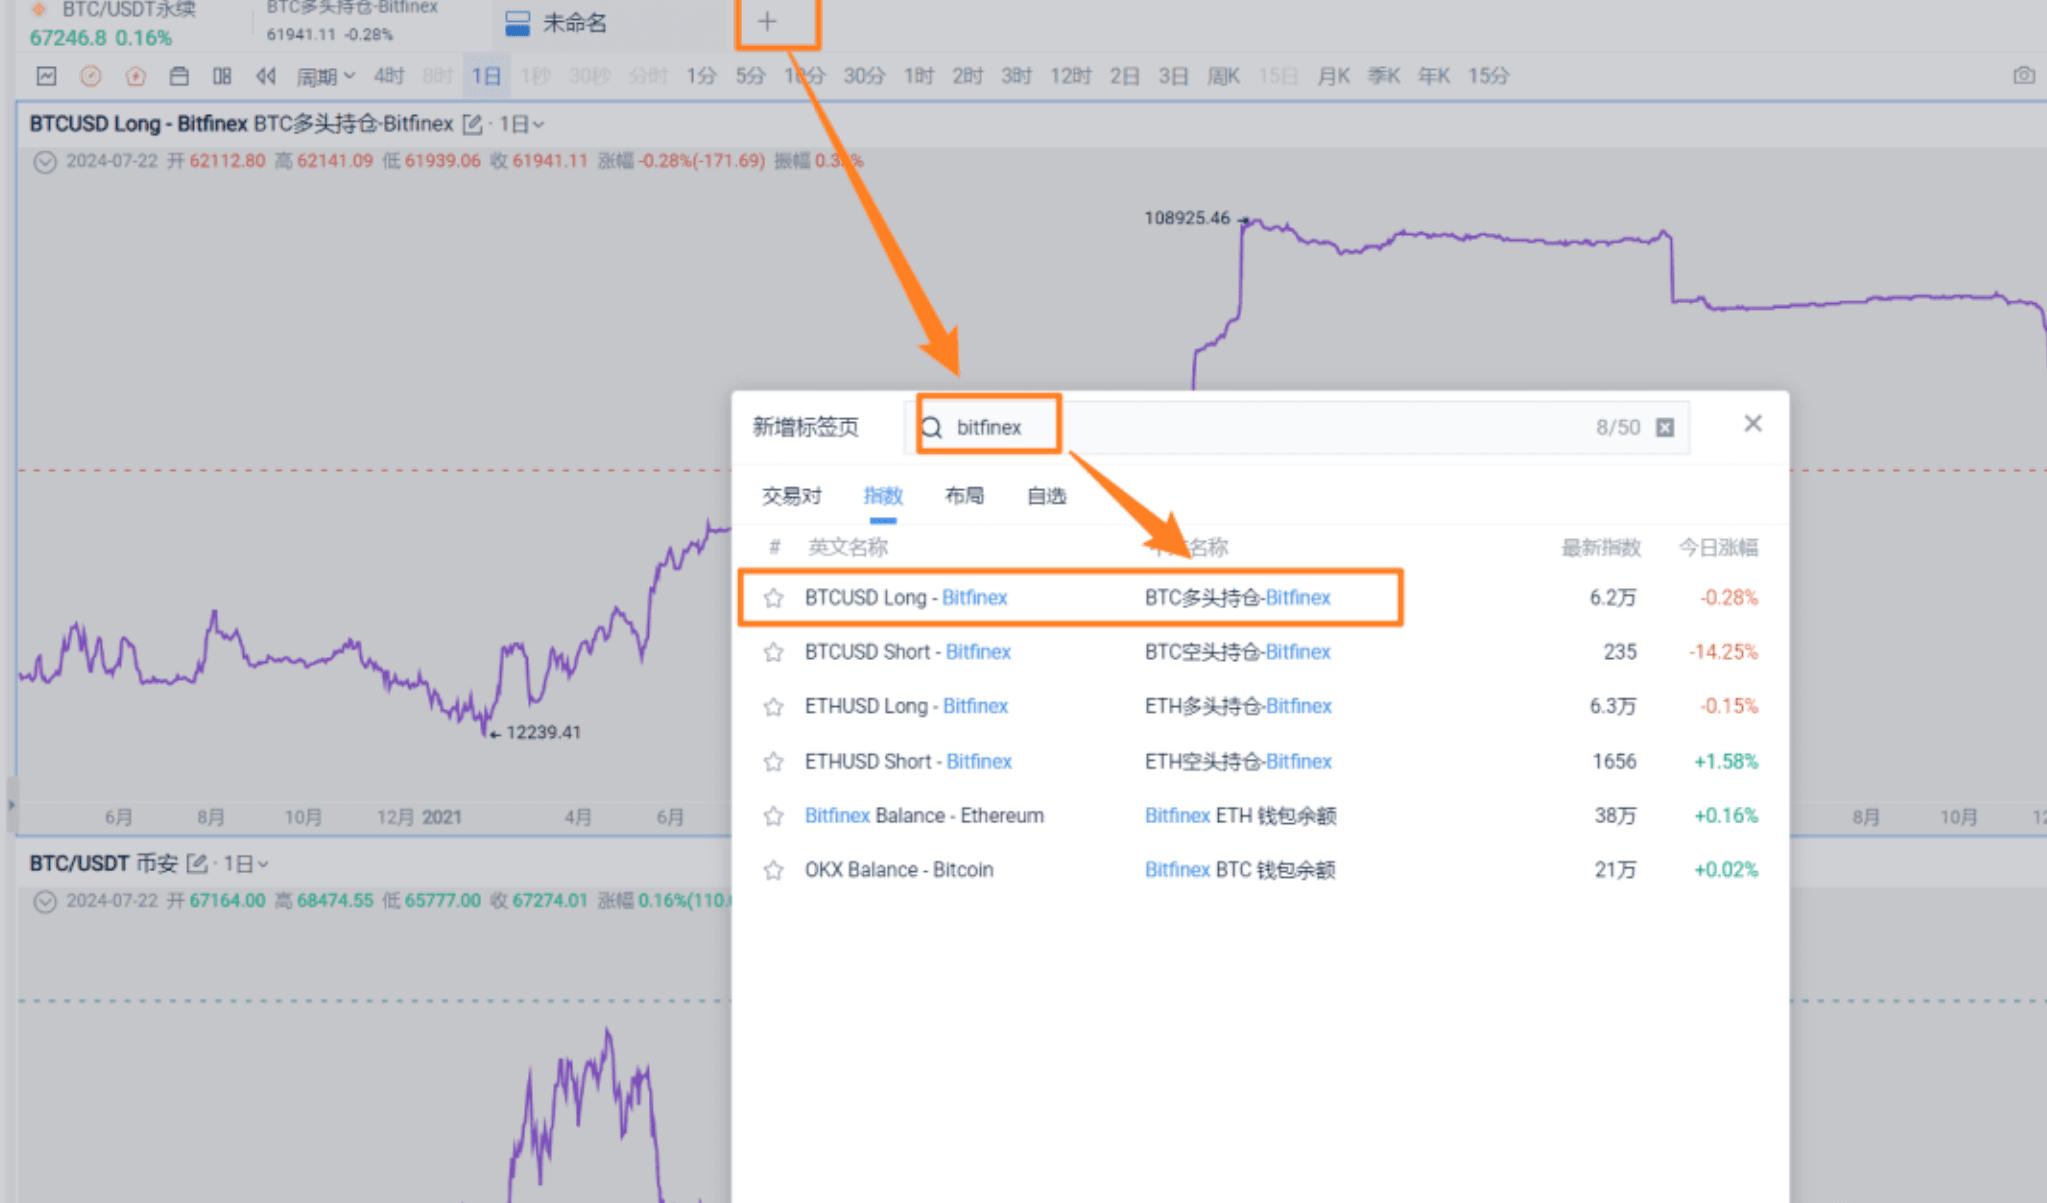This screenshot has width=2047, height=1203.
Task: Expand the 周期 period dropdown
Action: click(326, 76)
